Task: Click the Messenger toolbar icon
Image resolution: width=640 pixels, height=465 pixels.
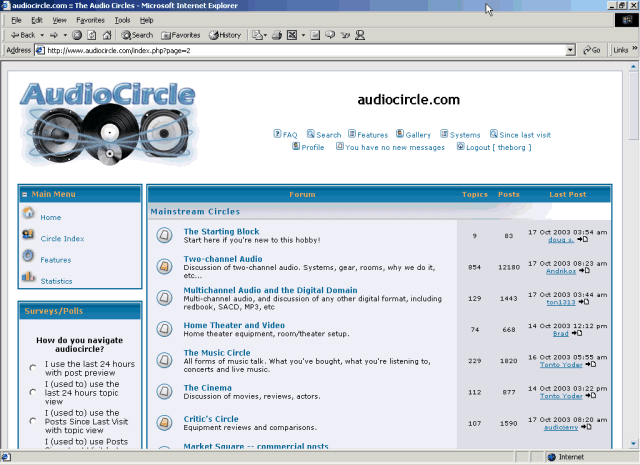Action: pyautogui.click(x=360, y=35)
